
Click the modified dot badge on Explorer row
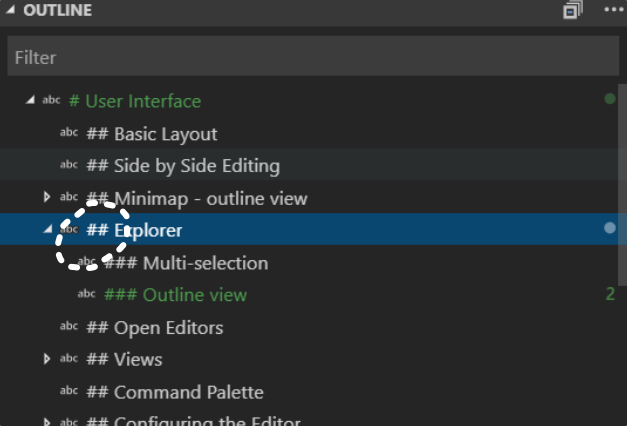tap(610, 228)
